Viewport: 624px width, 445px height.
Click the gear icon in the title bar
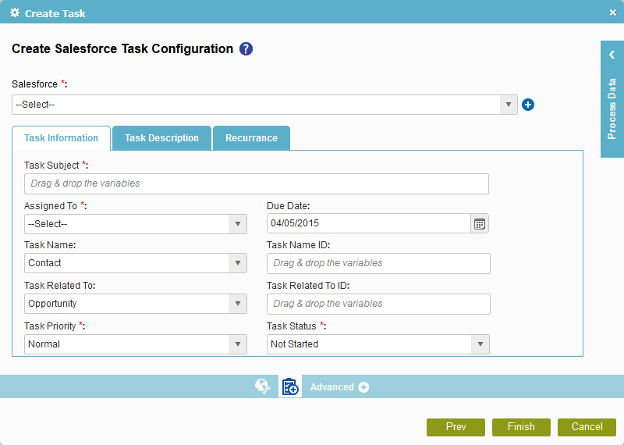(15, 13)
